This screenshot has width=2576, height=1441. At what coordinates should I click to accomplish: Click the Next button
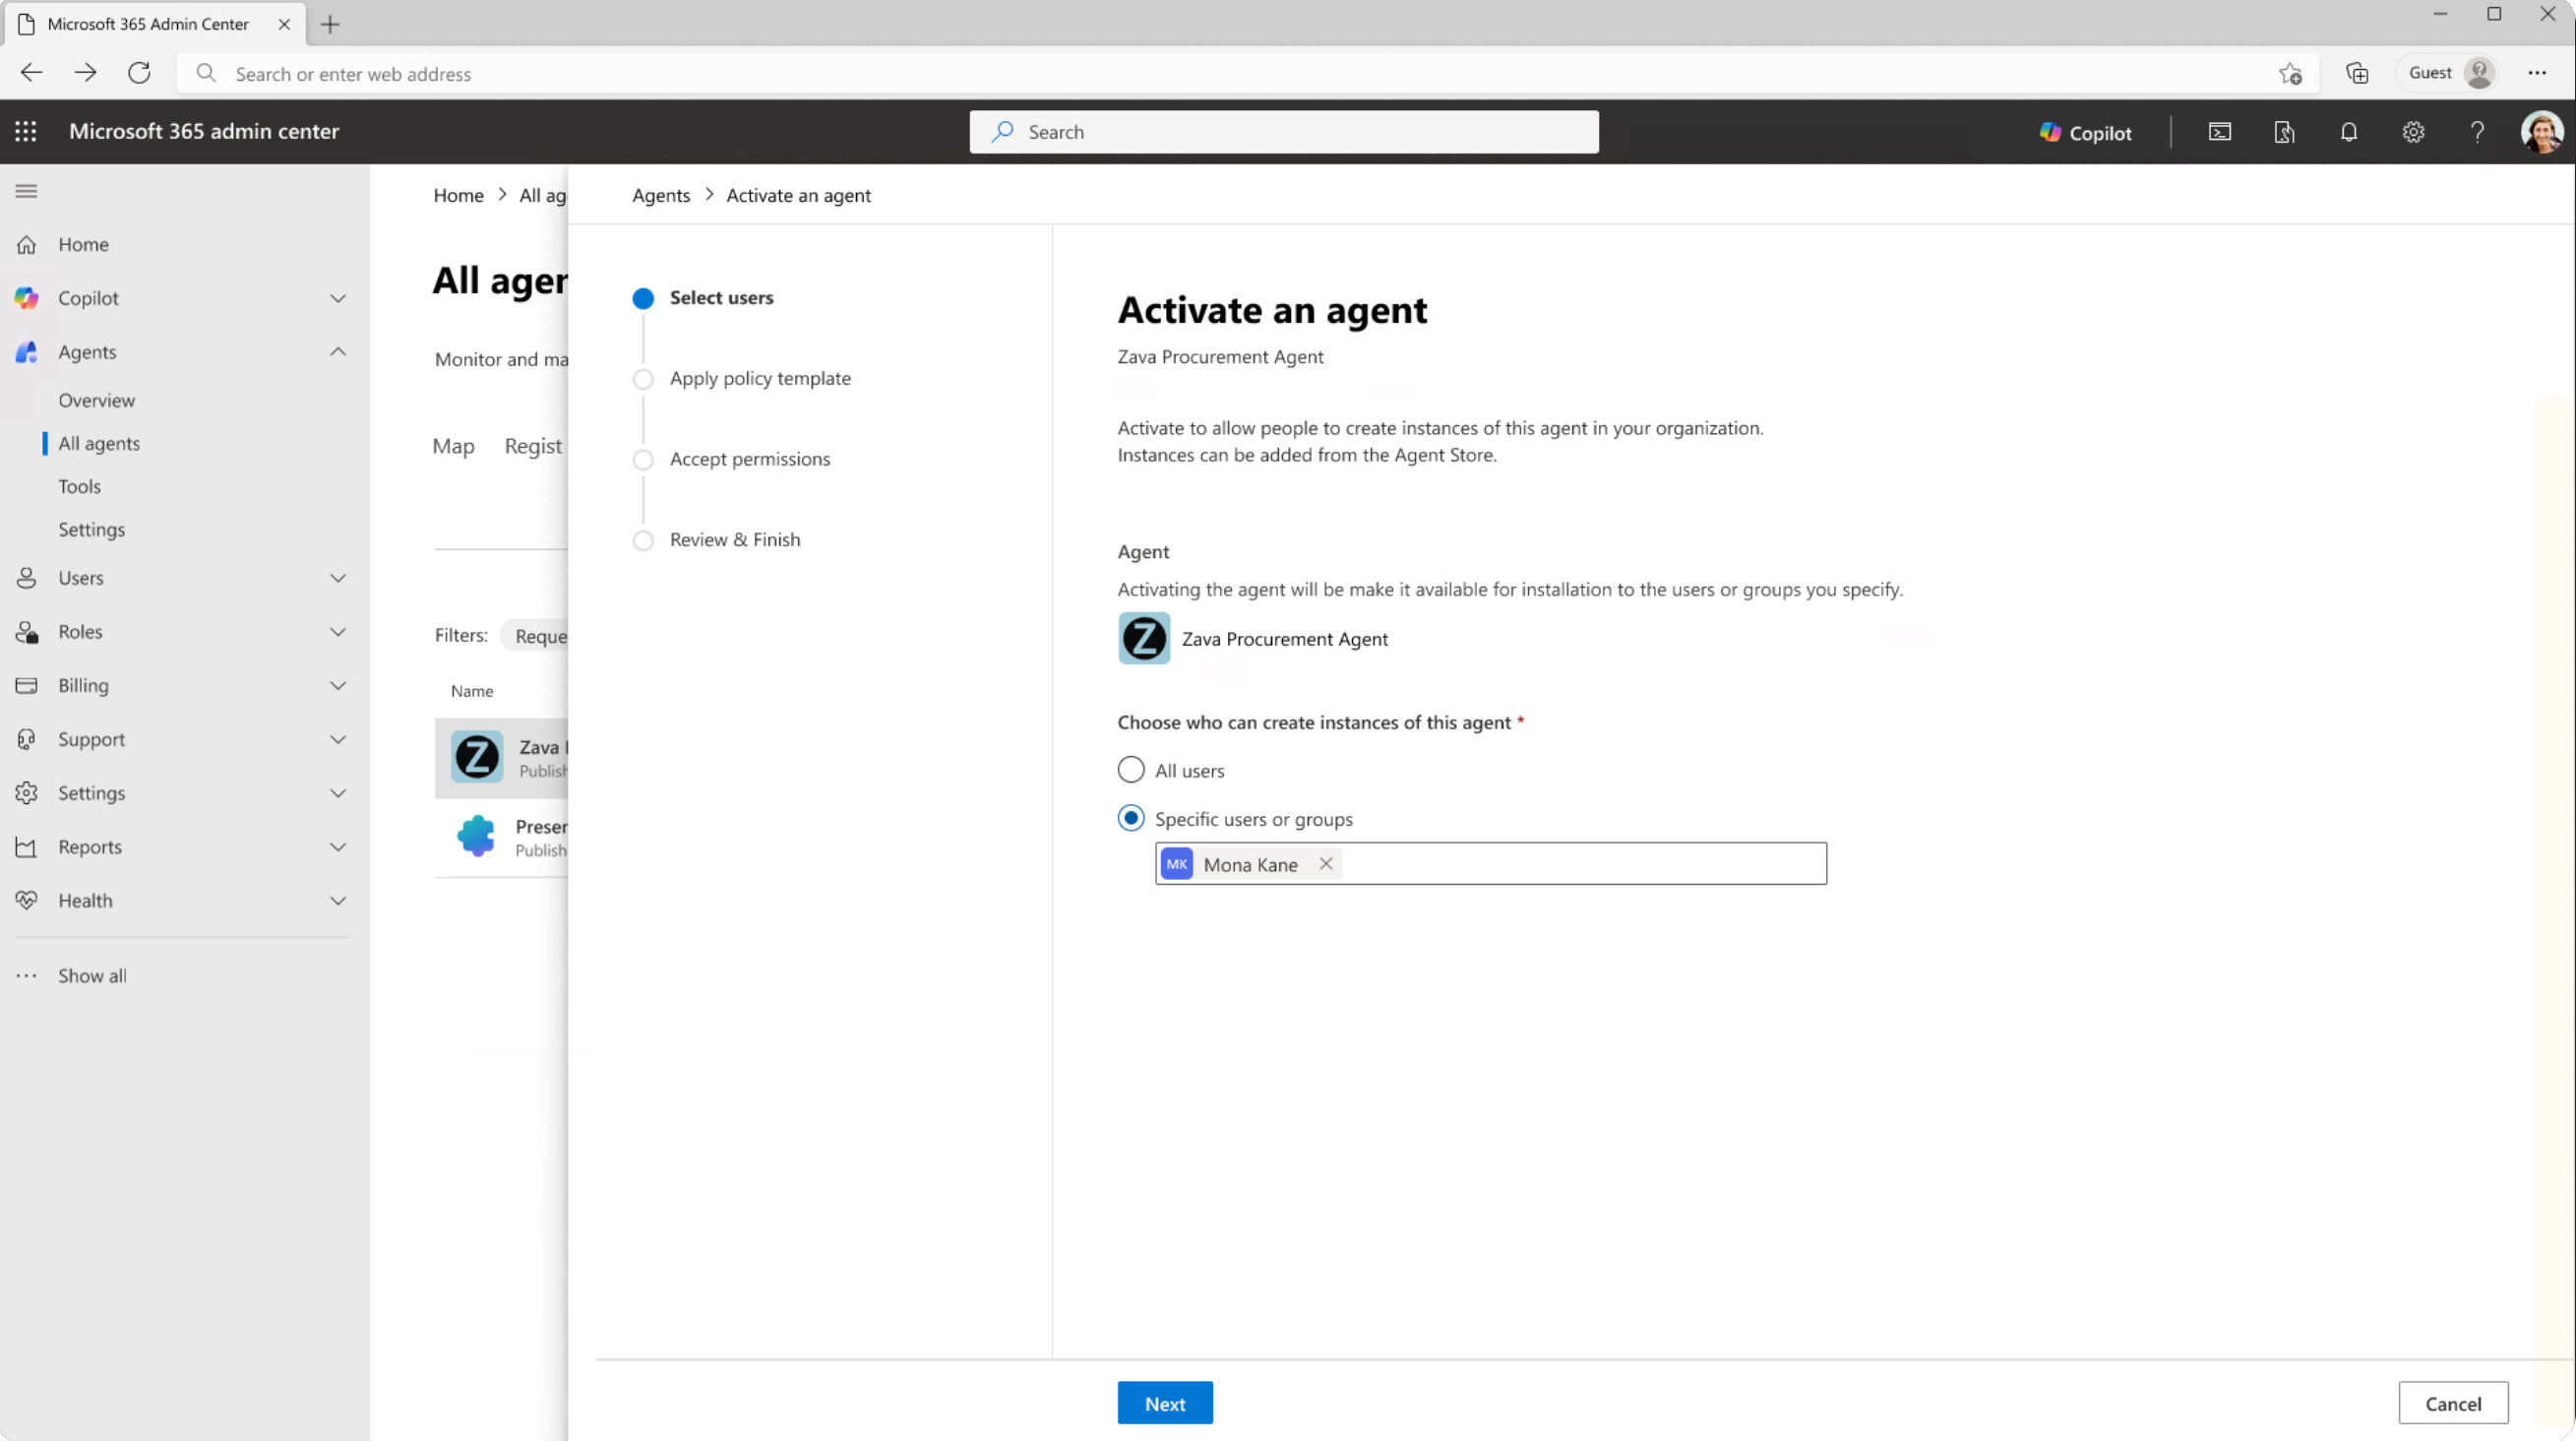1165,1404
